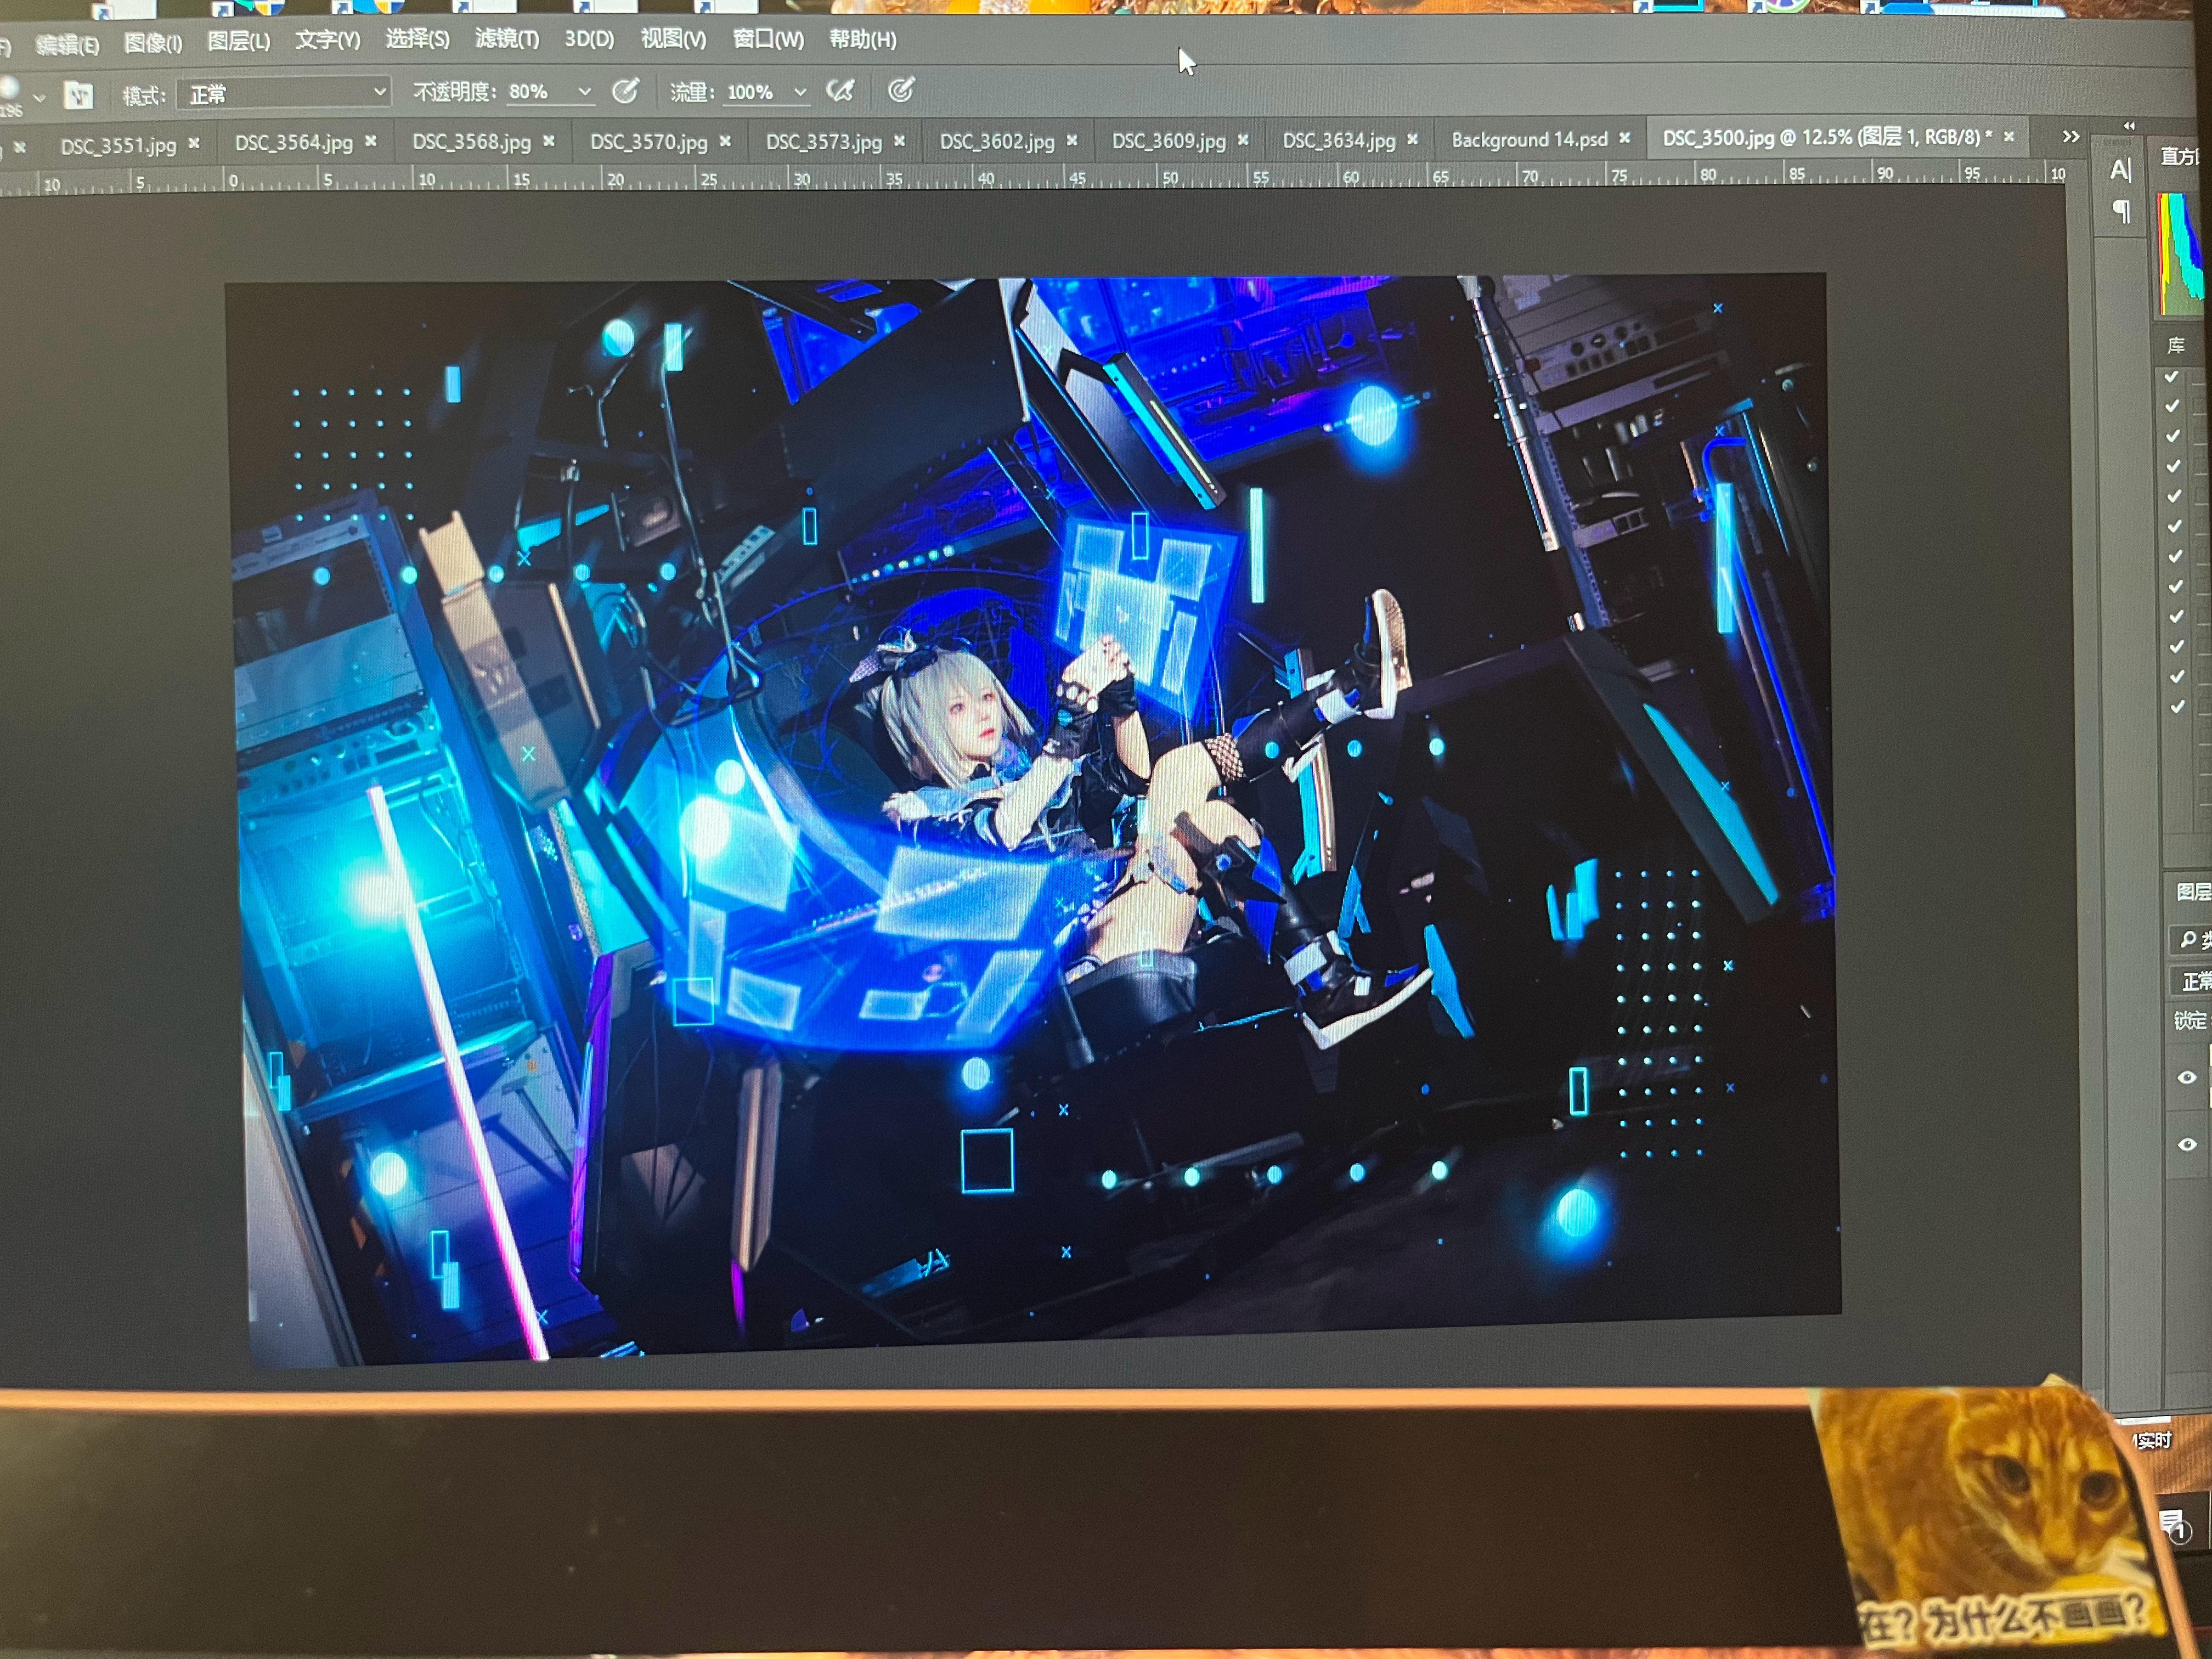Screen dimensions: 2212x1659
Task: Close the Background 14.psd tab
Action: point(1625,138)
